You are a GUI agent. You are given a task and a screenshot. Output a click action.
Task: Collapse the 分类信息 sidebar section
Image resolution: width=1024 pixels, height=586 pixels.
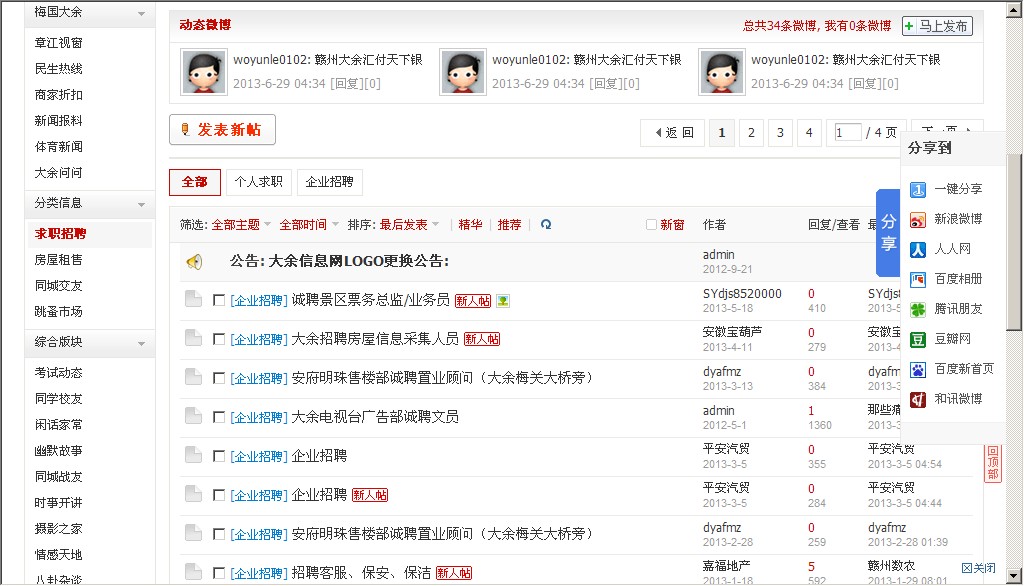tap(141, 204)
